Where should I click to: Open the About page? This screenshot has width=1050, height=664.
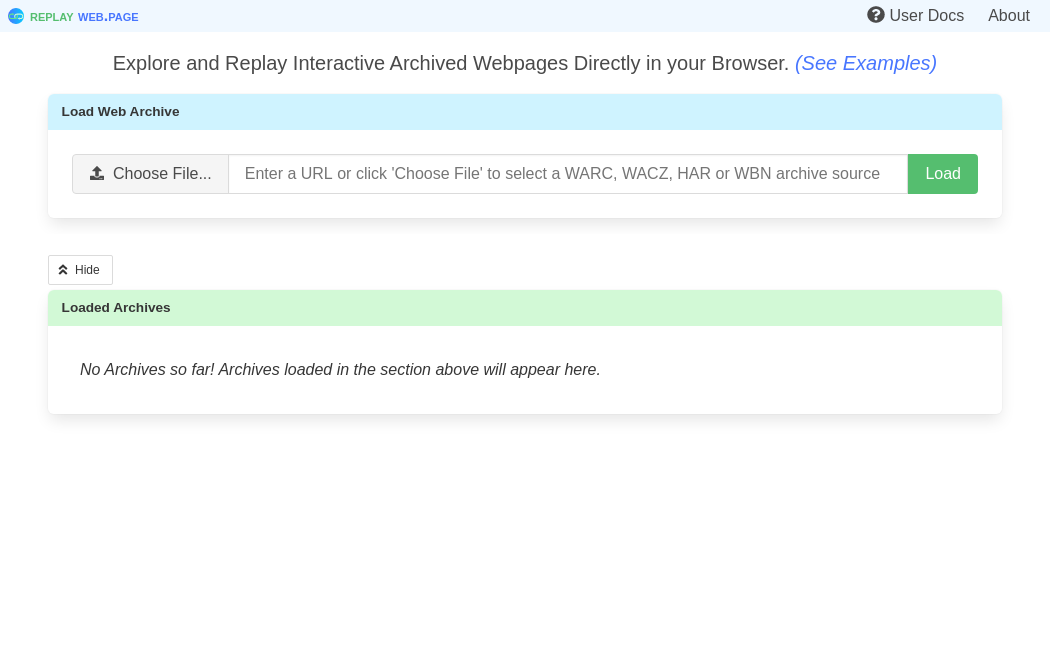[x=1008, y=16]
